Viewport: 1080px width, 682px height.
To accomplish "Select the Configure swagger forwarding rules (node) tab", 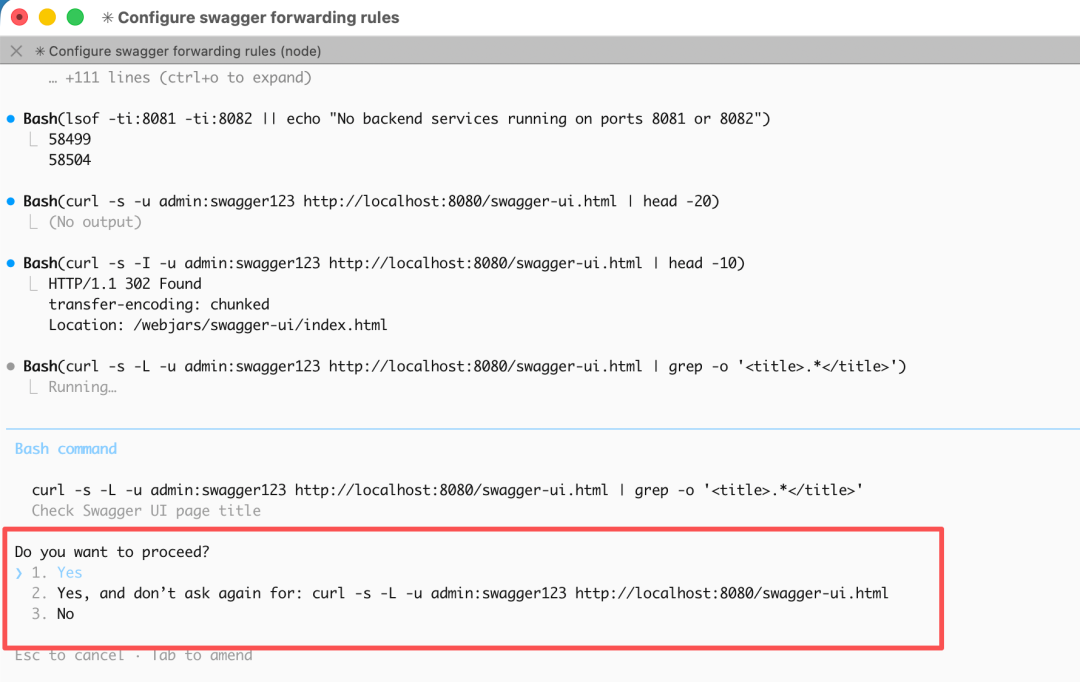I will (178, 51).
